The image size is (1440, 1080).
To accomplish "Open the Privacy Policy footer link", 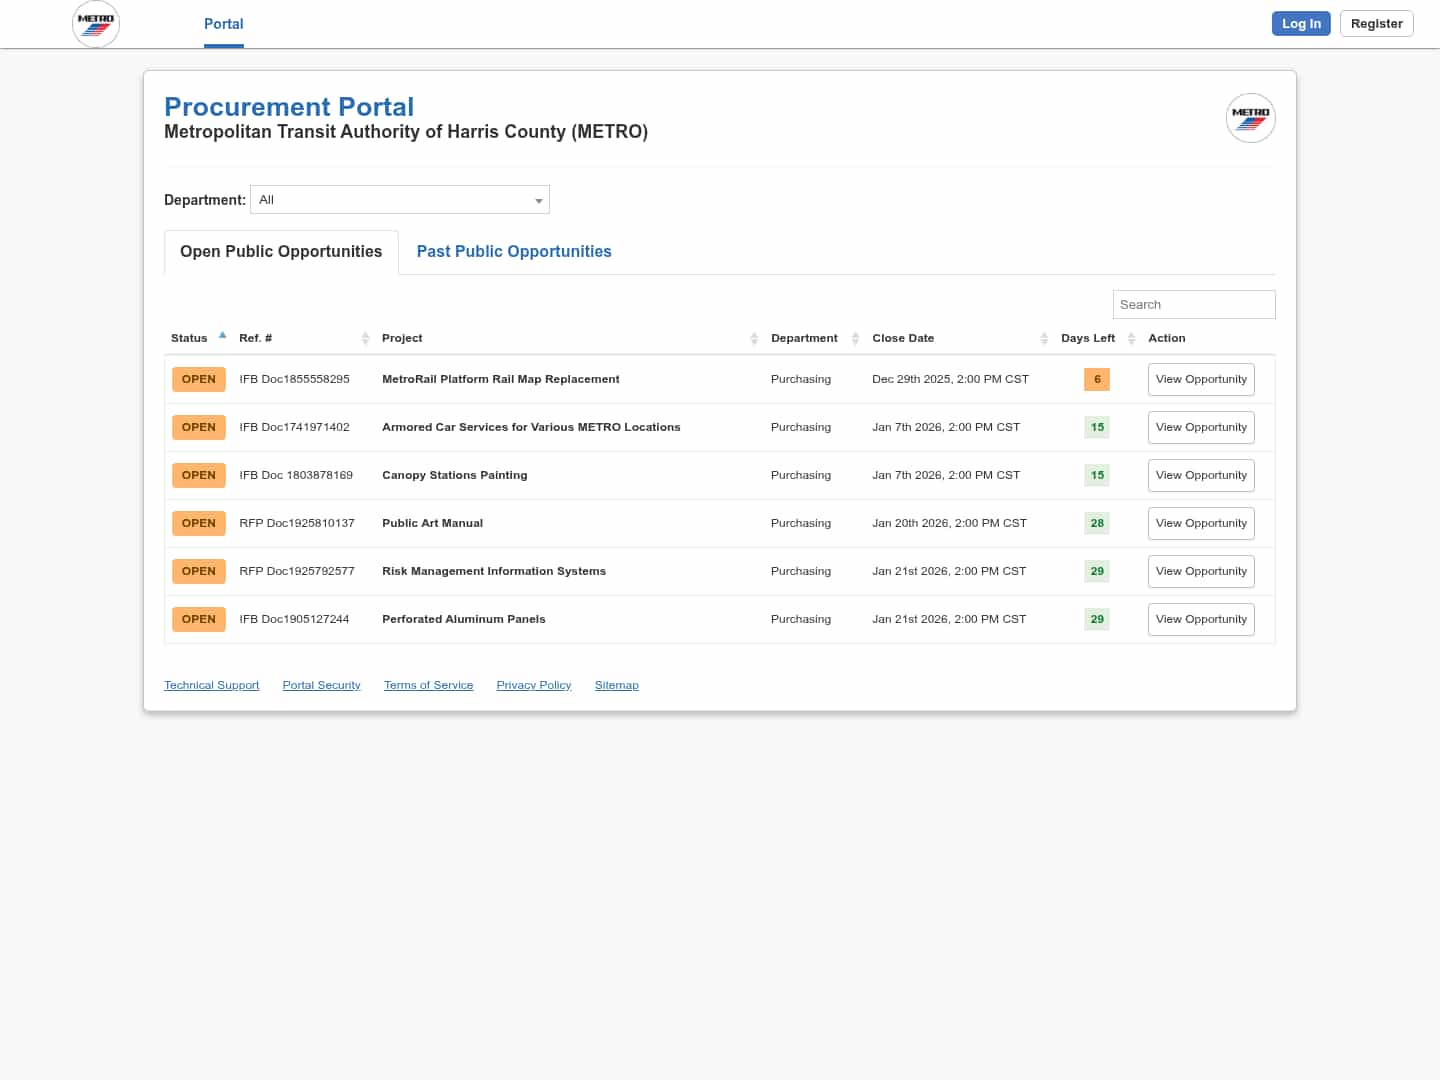I will click(534, 685).
